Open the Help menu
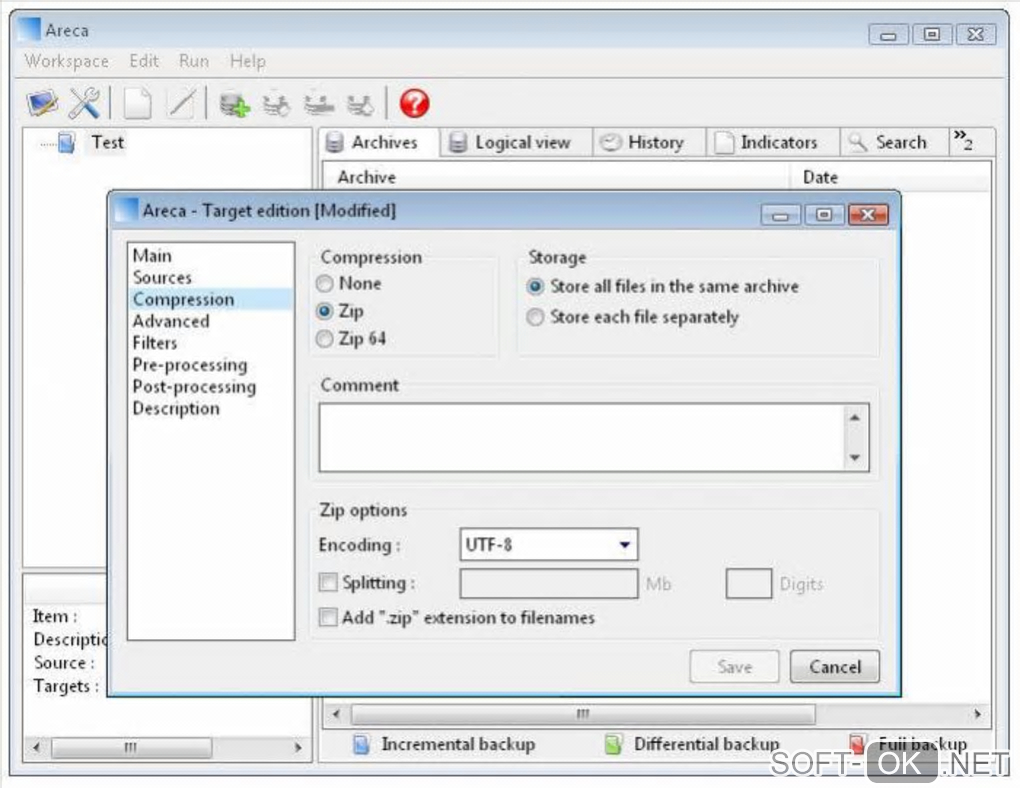The width and height of the screenshot is (1020, 788). [248, 61]
